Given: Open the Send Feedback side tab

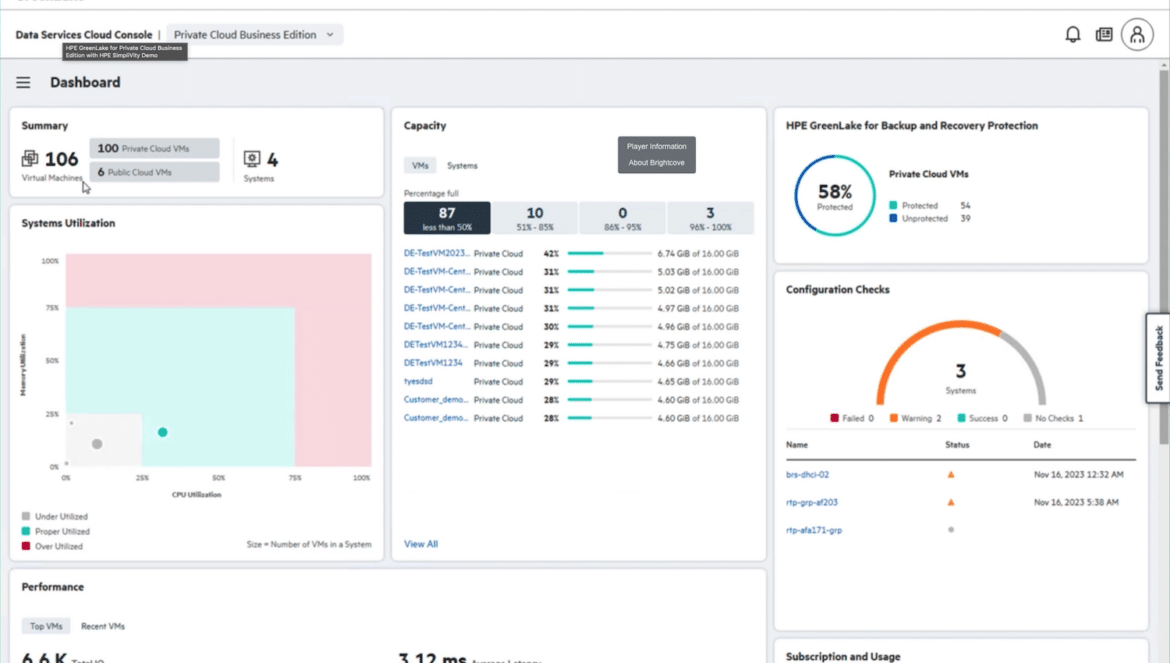Looking at the screenshot, I should pos(1158,358).
